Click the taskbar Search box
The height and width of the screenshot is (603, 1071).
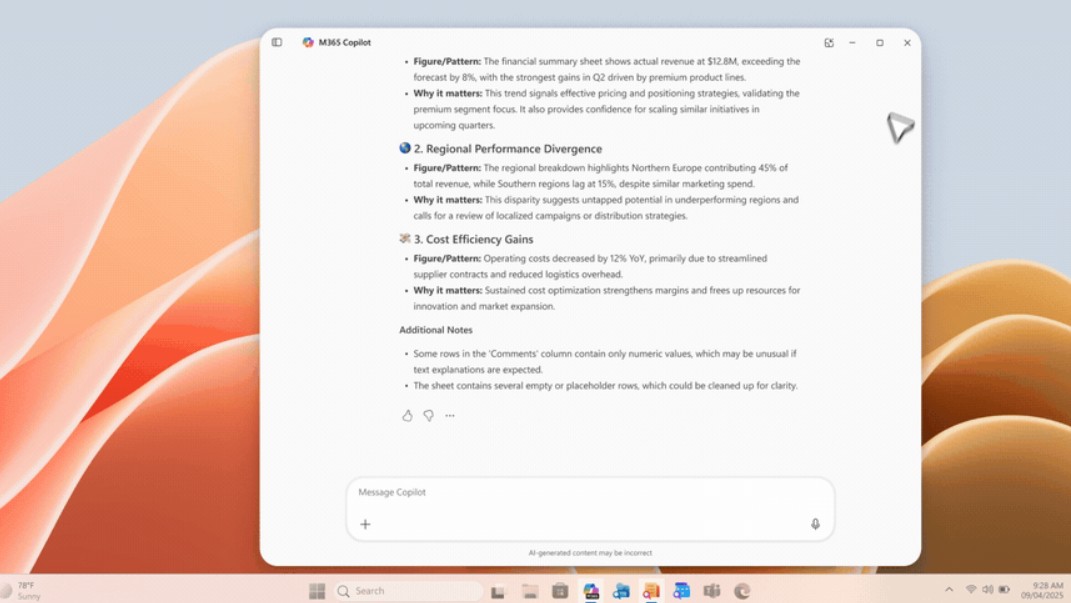coord(408,591)
